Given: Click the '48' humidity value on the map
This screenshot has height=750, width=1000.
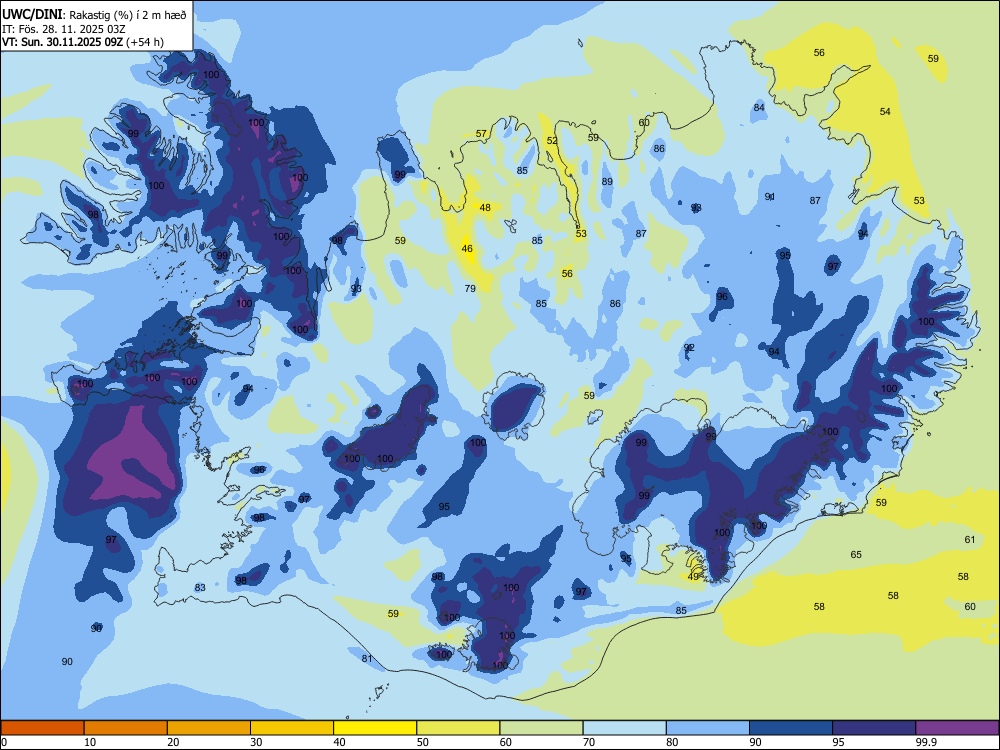Looking at the screenshot, I should click(x=485, y=207).
